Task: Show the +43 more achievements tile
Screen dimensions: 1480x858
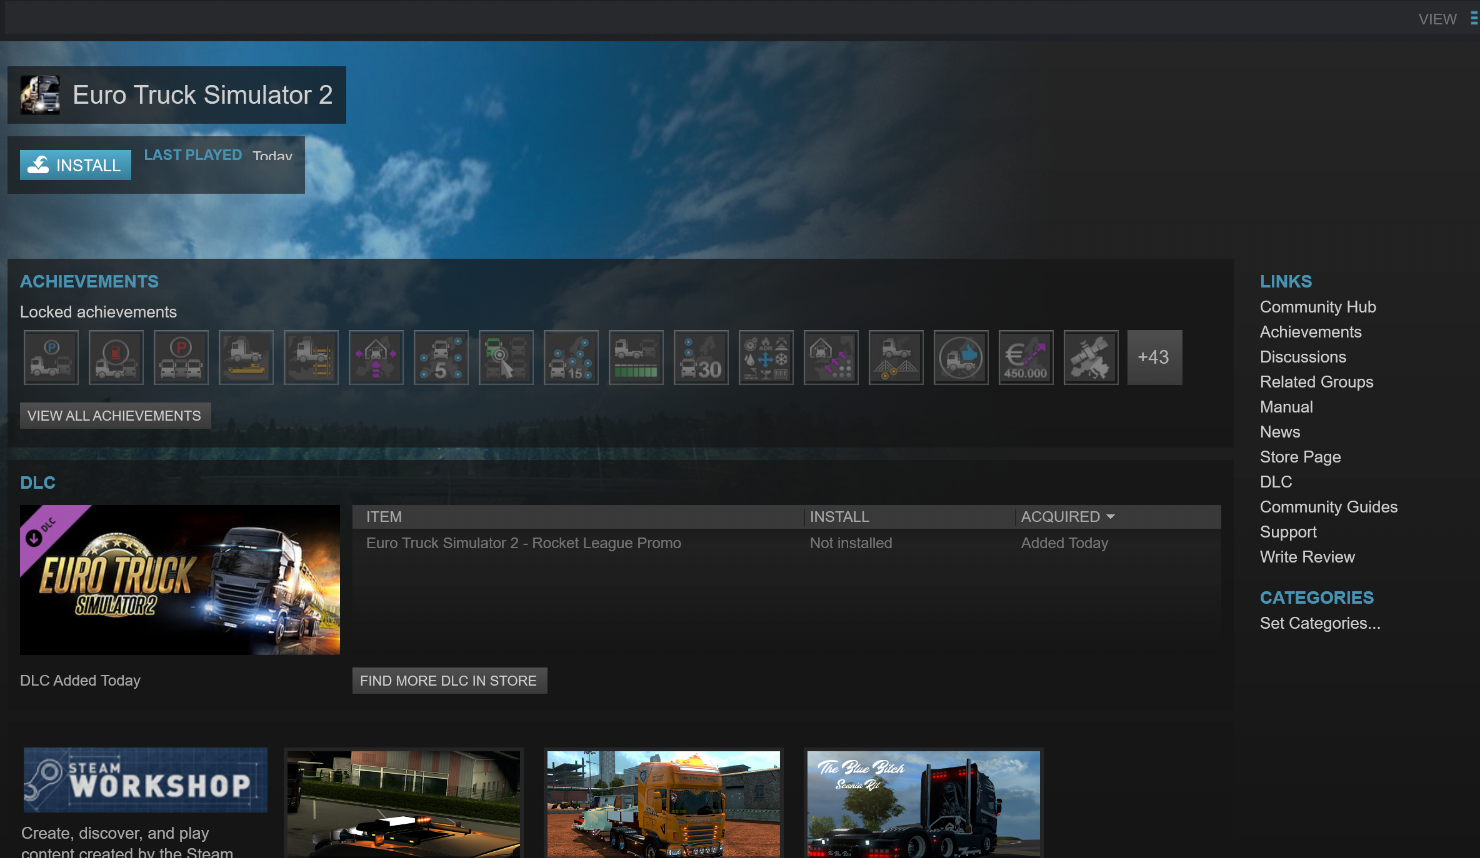Action: pyautogui.click(x=1154, y=357)
